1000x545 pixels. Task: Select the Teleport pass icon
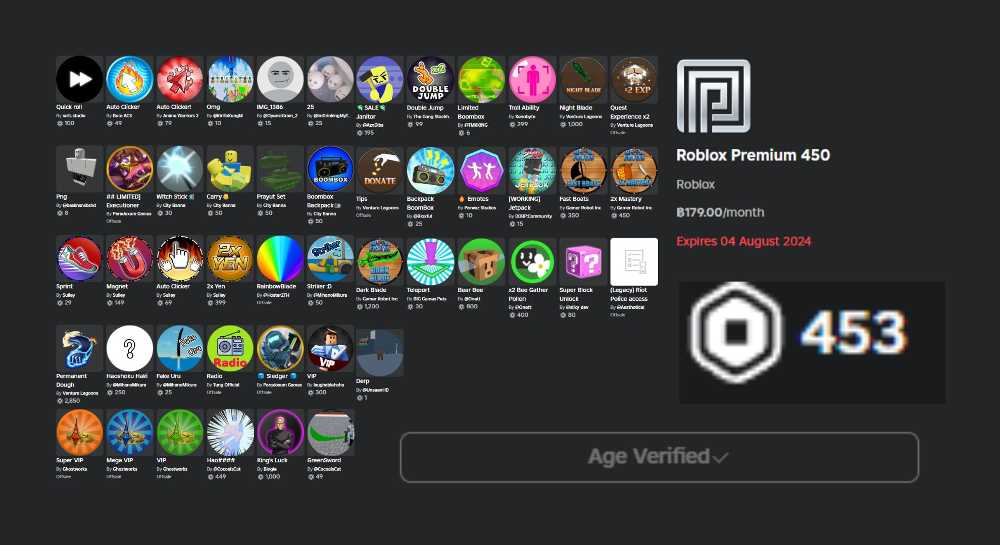[430, 262]
